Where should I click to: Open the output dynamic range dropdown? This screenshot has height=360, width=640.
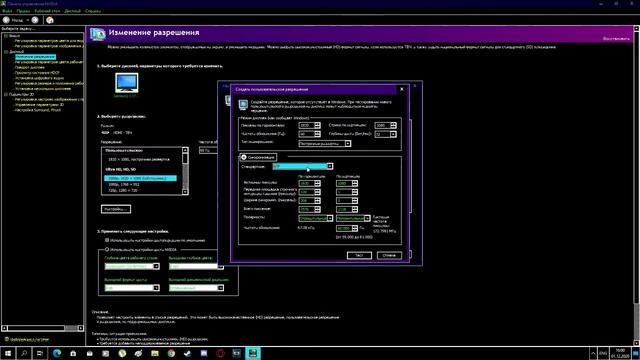coord(196,288)
